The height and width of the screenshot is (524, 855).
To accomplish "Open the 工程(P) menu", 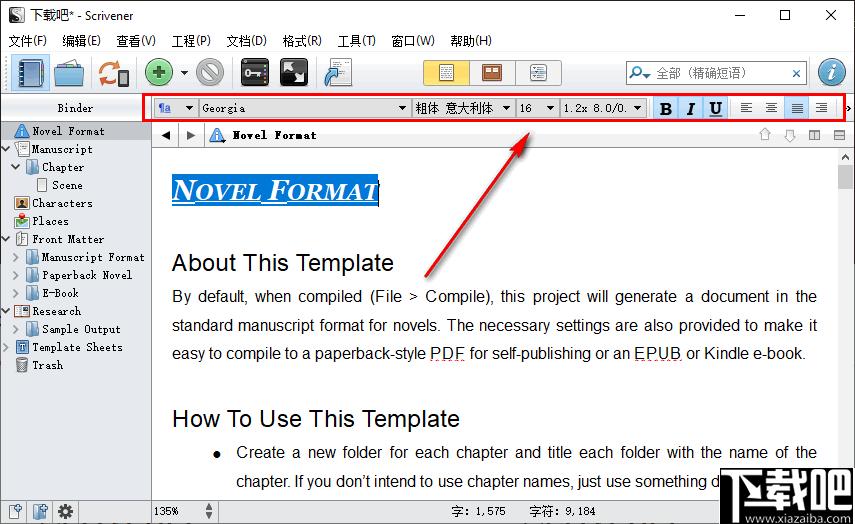I will (x=191, y=41).
